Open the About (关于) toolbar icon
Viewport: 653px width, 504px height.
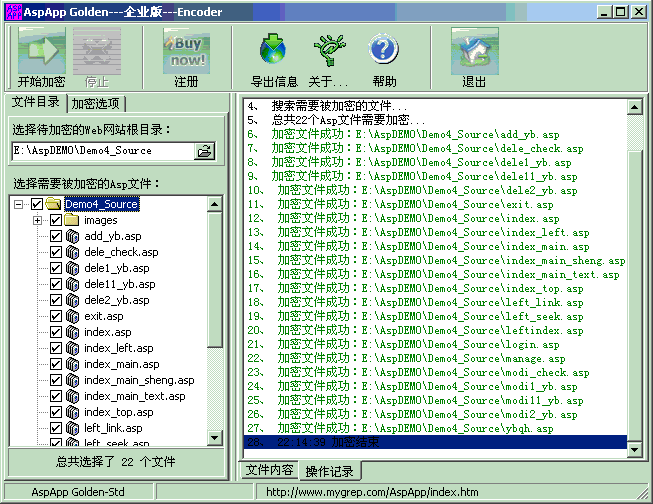[328, 50]
